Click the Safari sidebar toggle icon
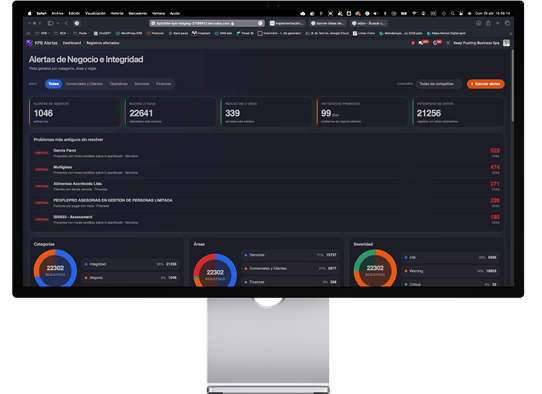542x394 pixels. [x=50, y=23]
